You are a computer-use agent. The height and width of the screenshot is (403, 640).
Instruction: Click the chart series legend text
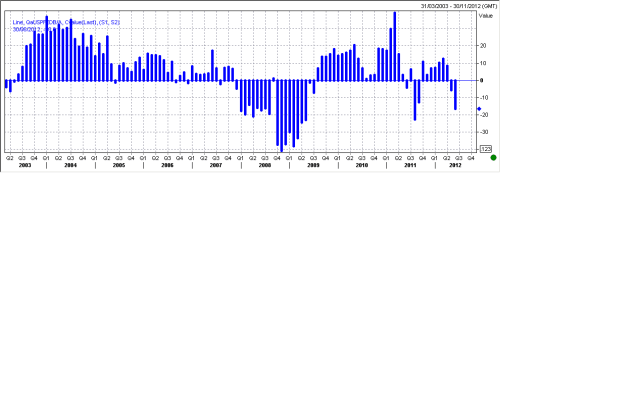[x=66, y=22]
